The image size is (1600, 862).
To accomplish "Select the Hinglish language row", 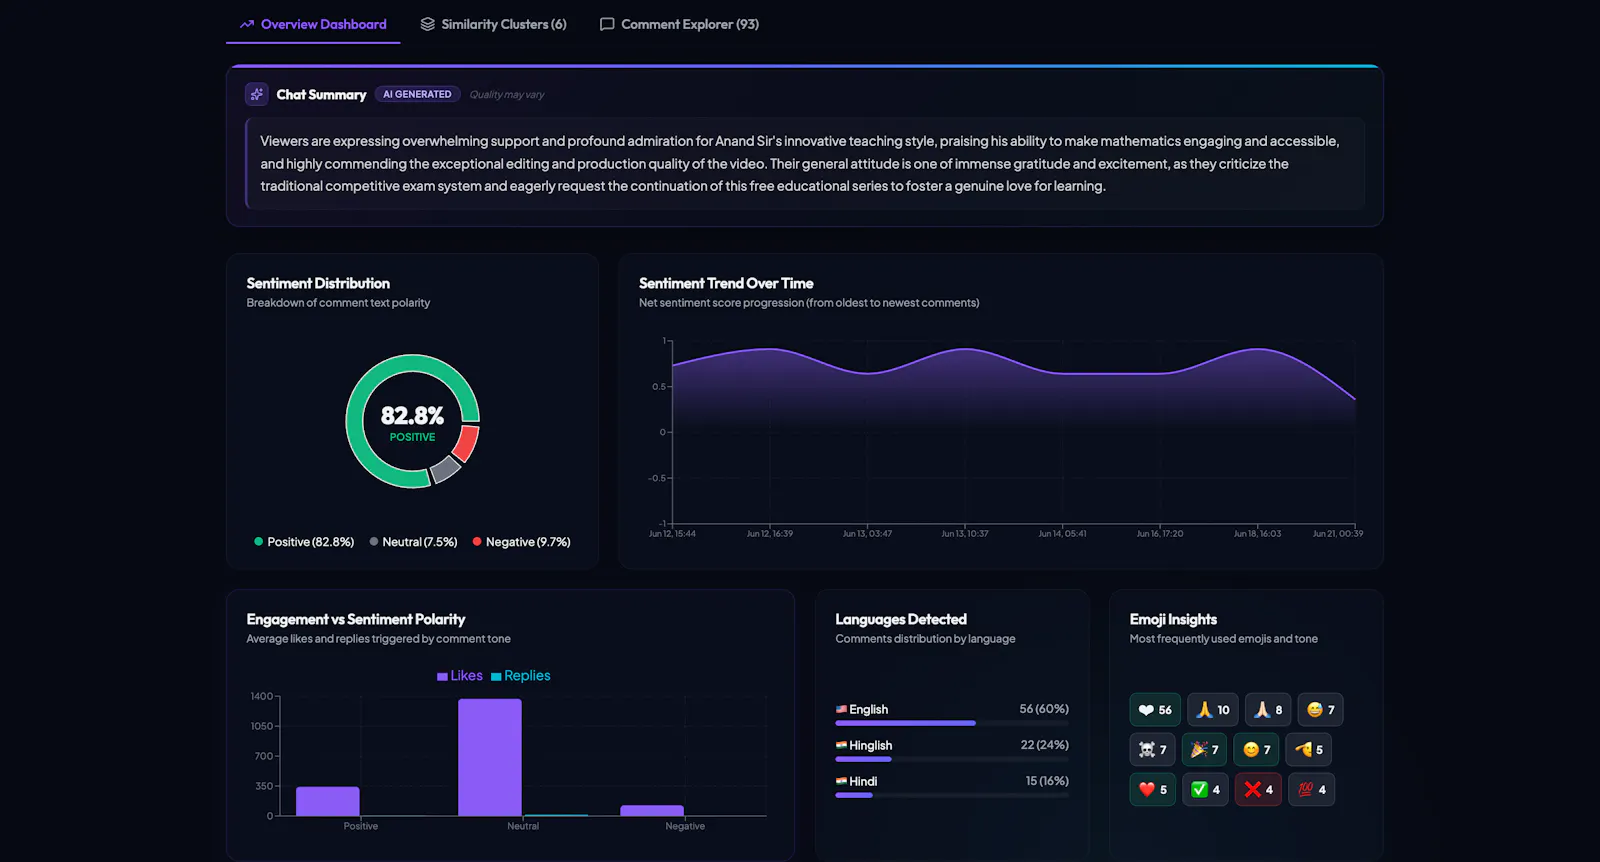I will point(952,751).
